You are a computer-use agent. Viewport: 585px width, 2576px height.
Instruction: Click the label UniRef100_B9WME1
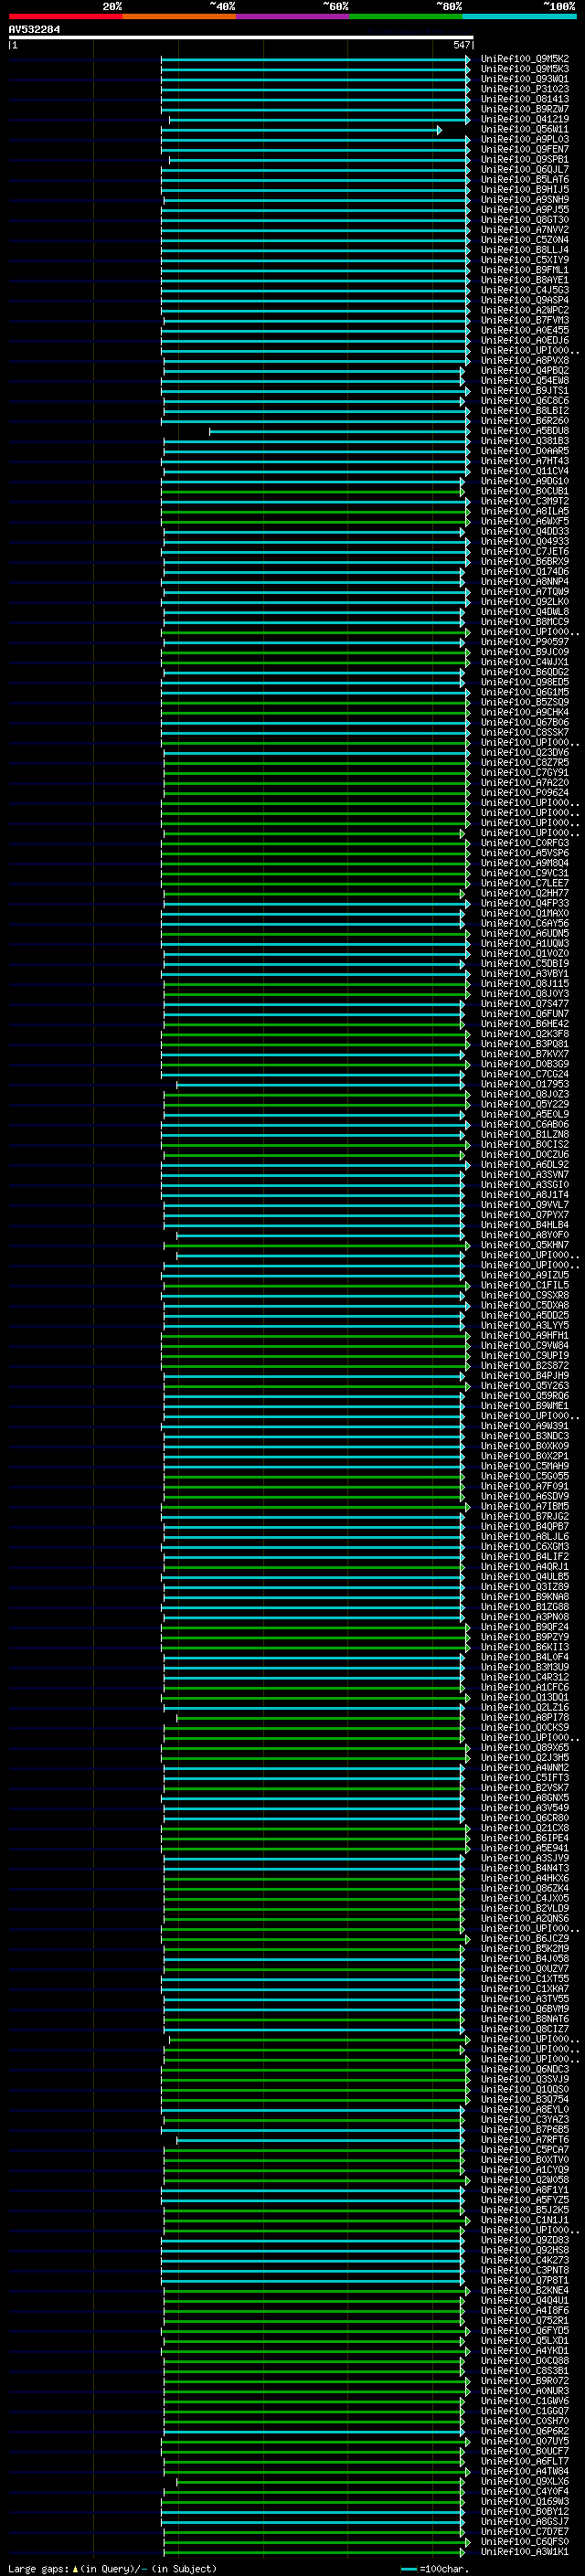tap(525, 1406)
